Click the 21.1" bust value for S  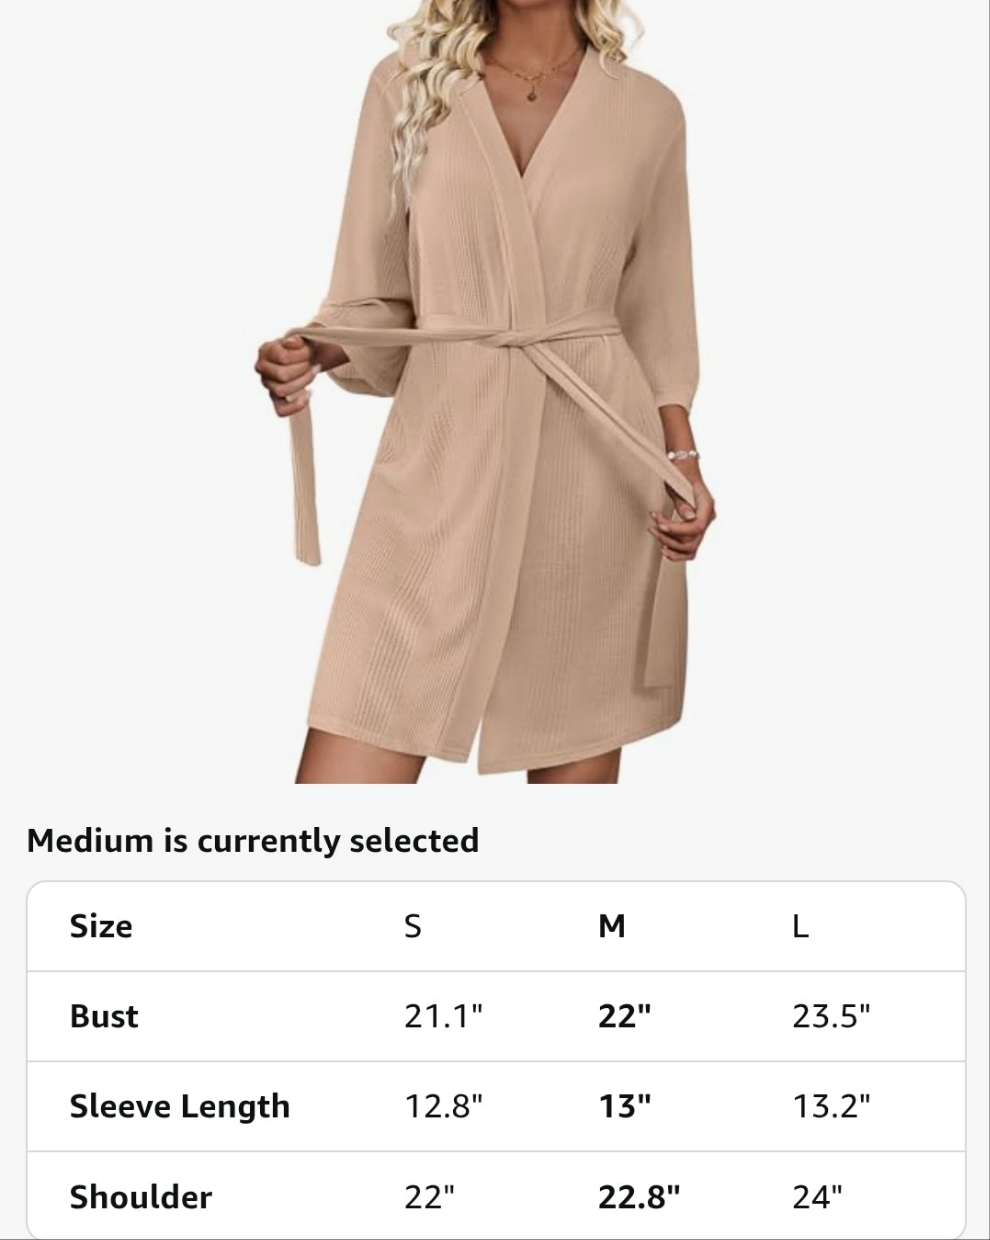coord(444,1016)
